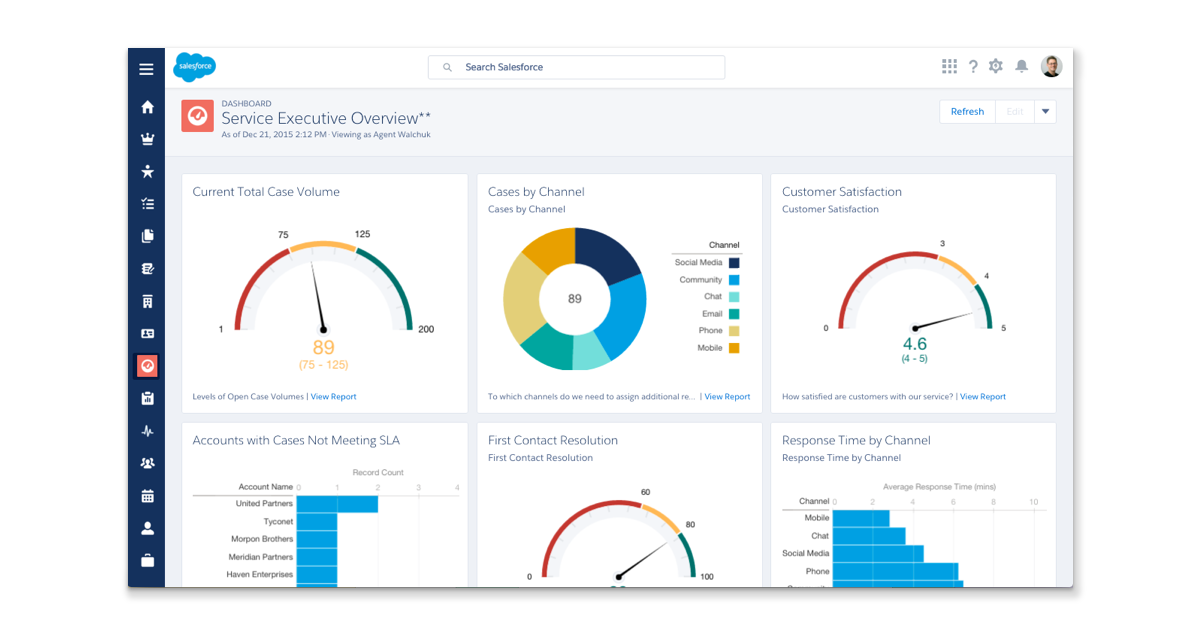
Task: Open the Accounts building sidebar icon
Action: 147,301
